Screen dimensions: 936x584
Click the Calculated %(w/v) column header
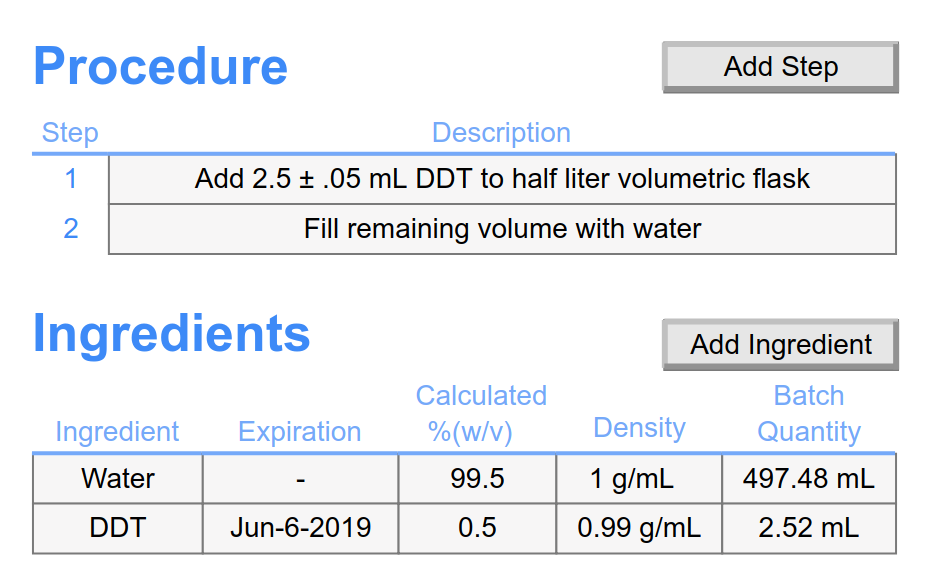481,414
